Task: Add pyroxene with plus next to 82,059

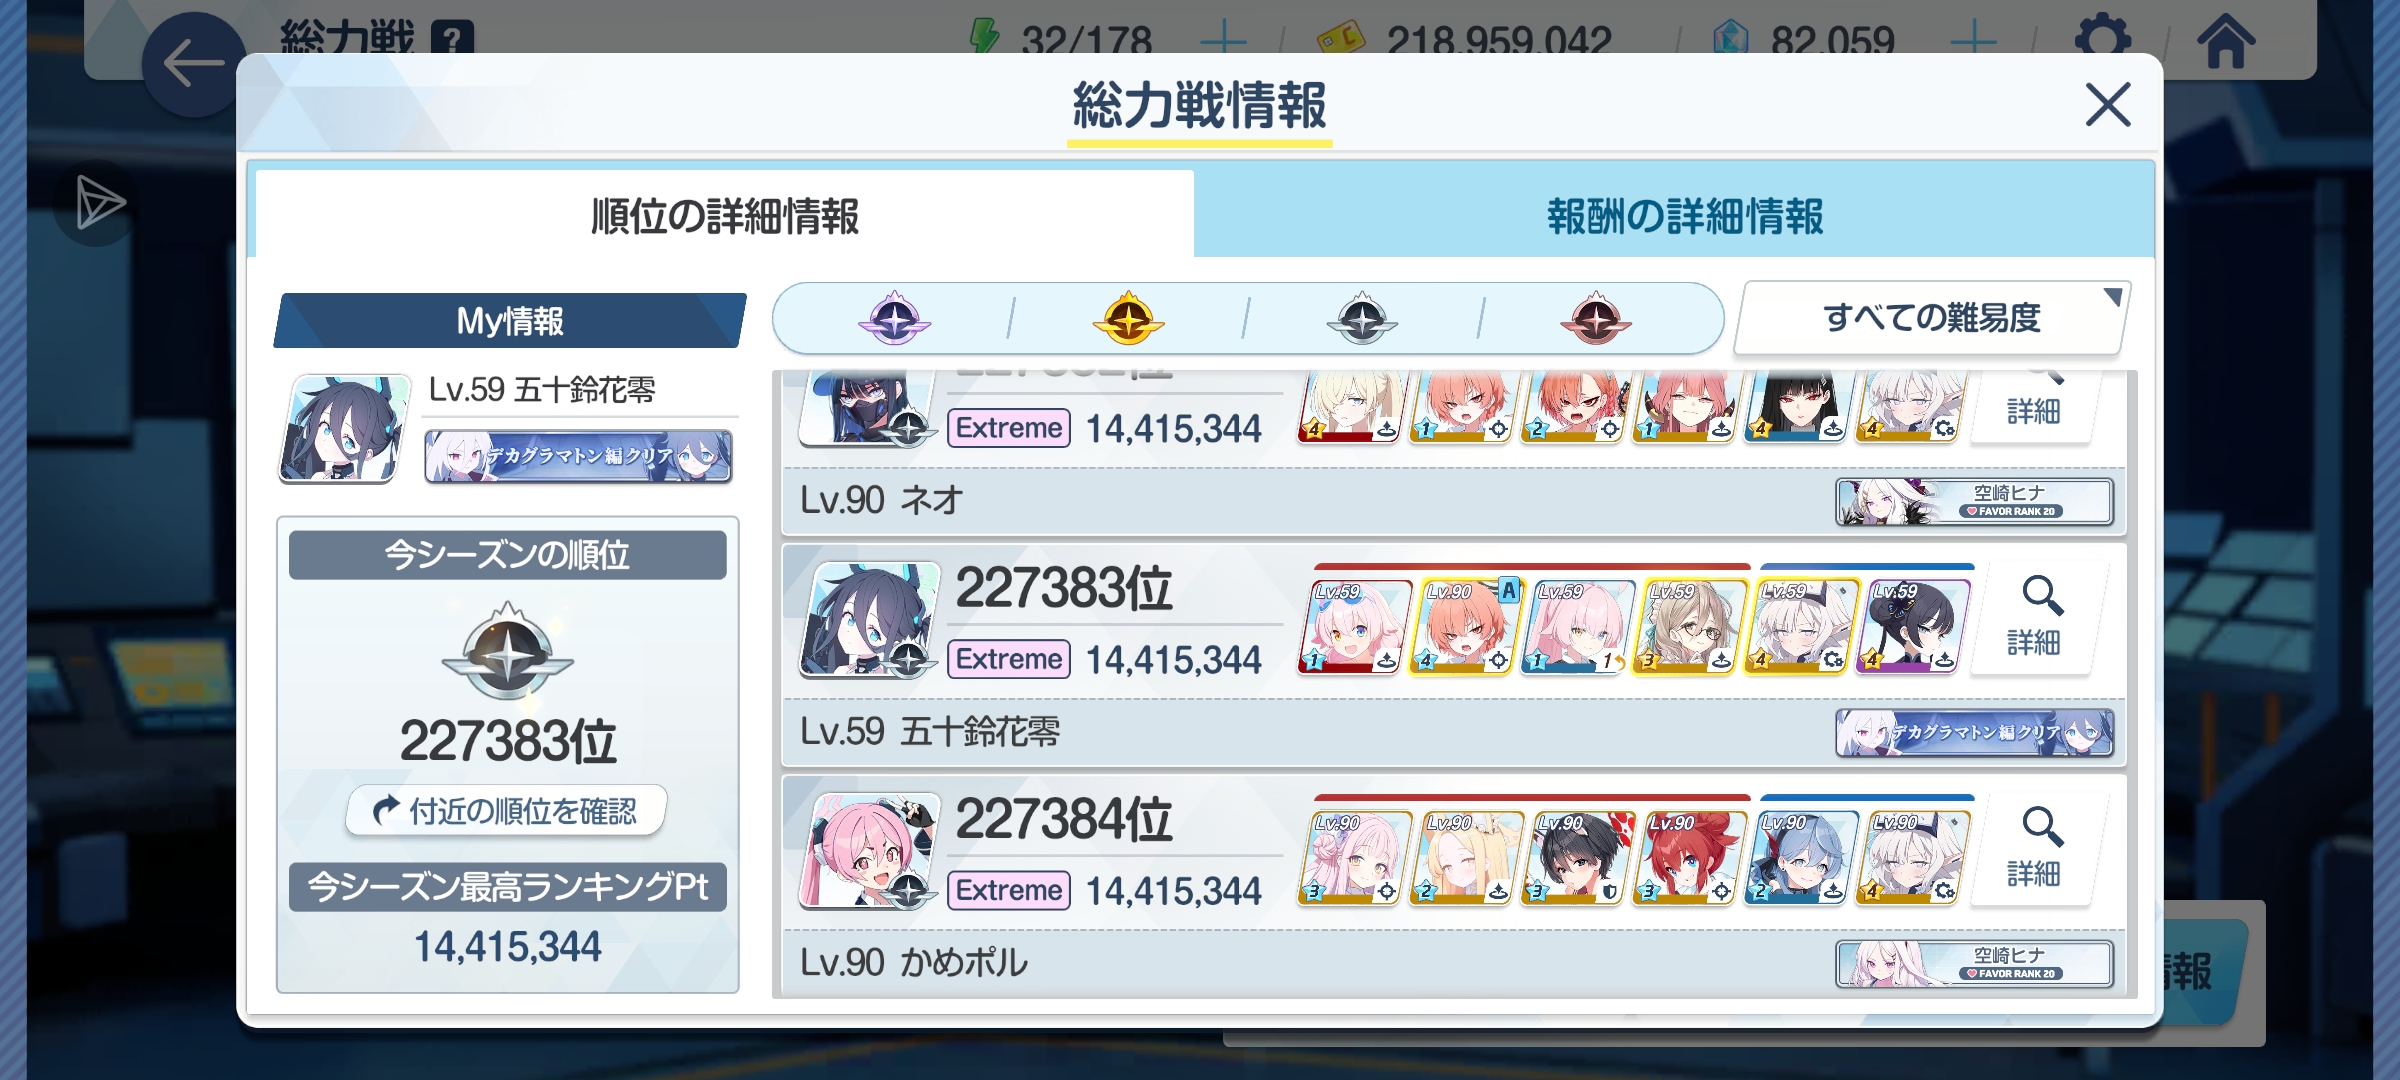Action: point(1973,42)
